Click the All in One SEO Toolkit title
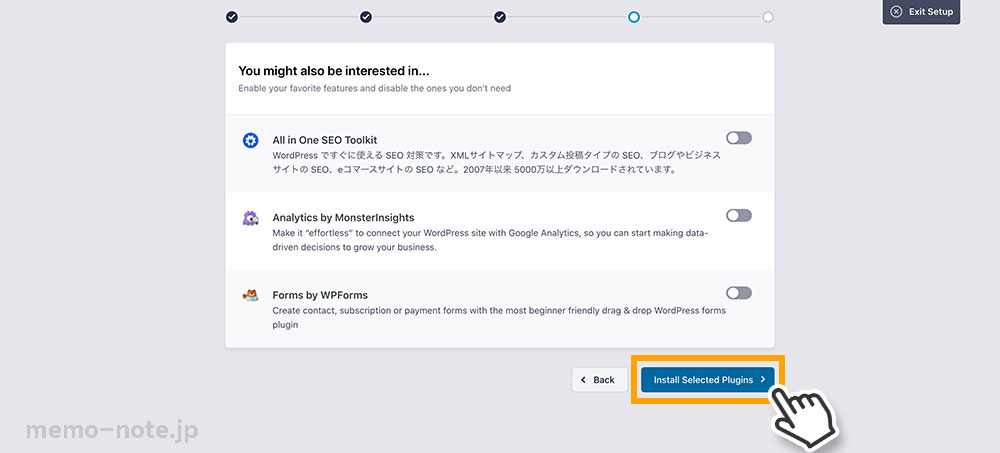 [x=325, y=140]
